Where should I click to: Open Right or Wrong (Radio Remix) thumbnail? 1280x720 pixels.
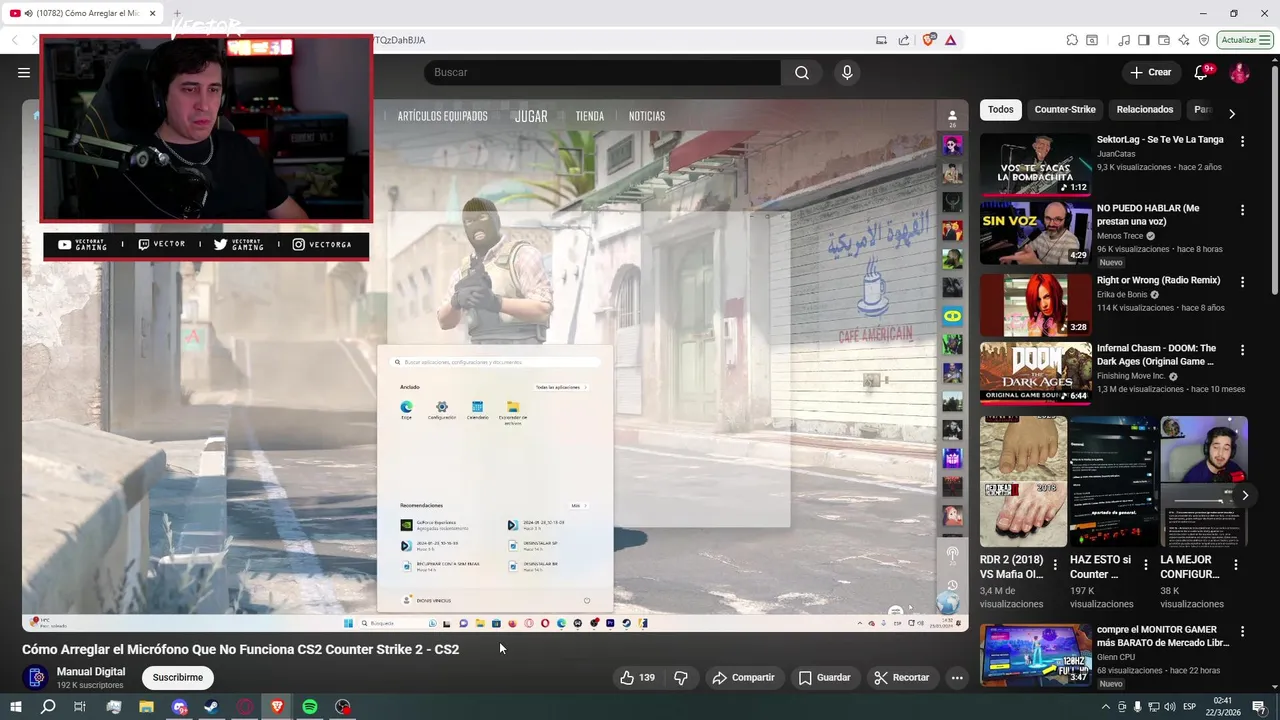click(1035, 305)
